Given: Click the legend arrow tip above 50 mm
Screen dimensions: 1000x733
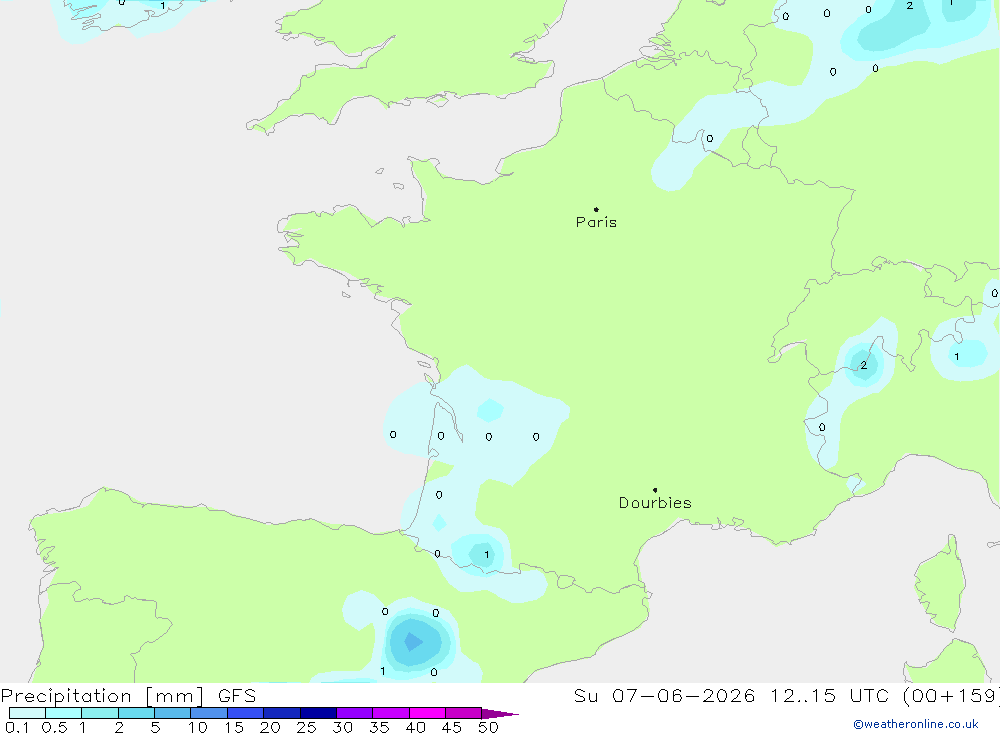Looking at the screenshot, I should coord(500,713).
